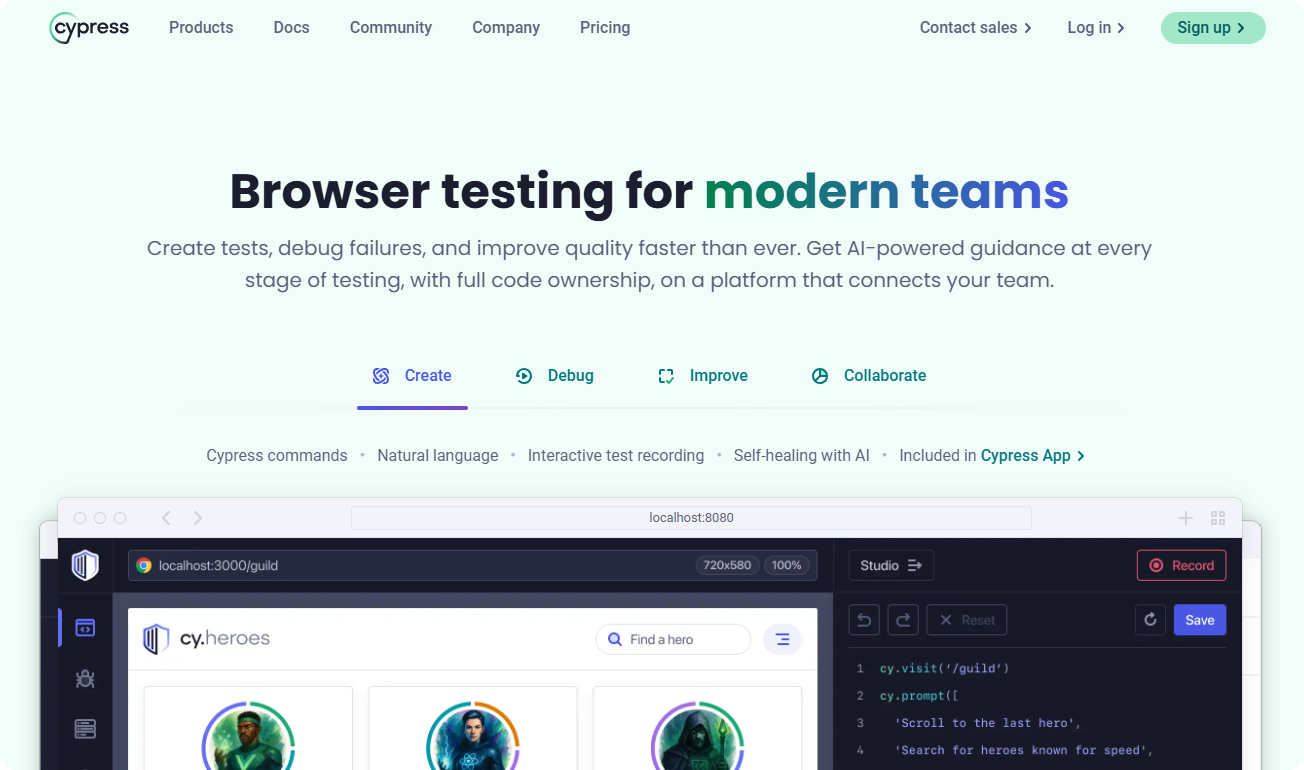Open the Cypress App link
This screenshot has height=770, width=1304.
click(1033, 456)
